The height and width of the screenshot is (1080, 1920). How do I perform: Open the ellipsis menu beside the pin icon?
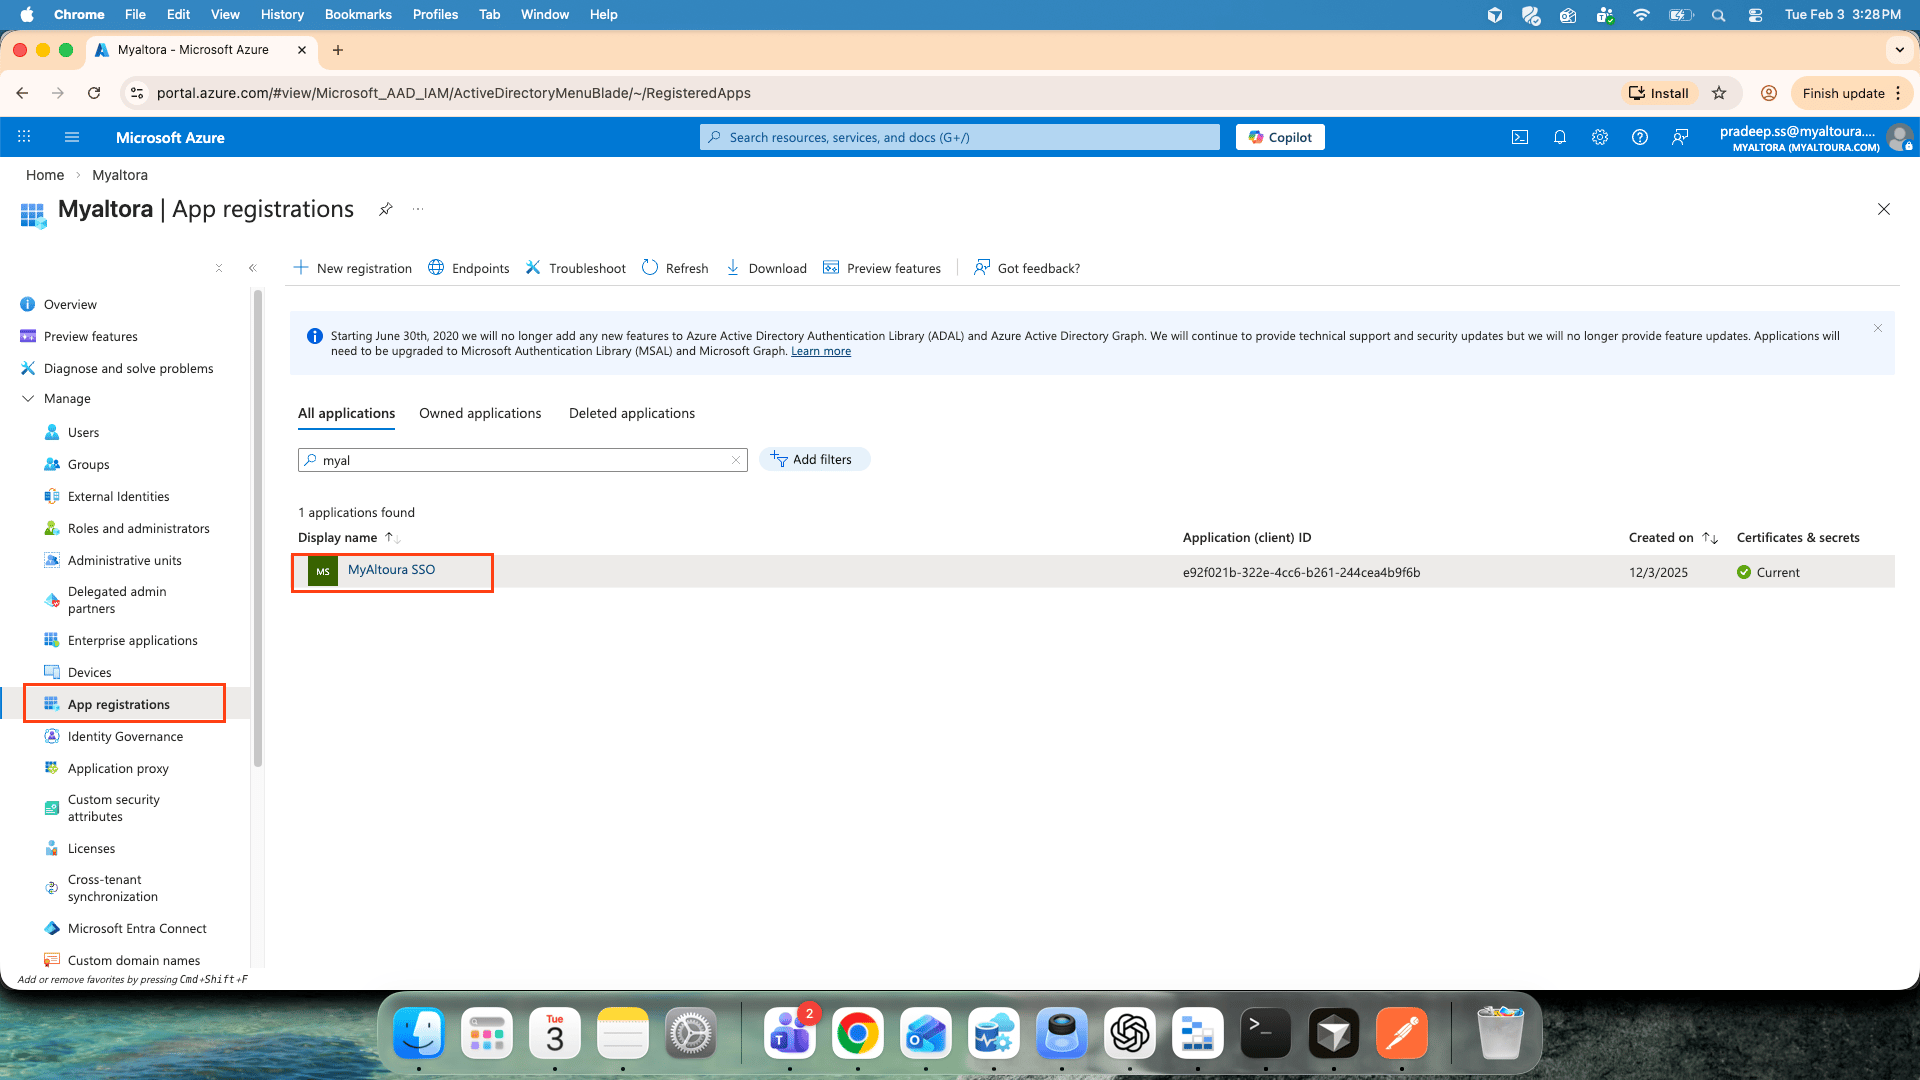point(418,209)
